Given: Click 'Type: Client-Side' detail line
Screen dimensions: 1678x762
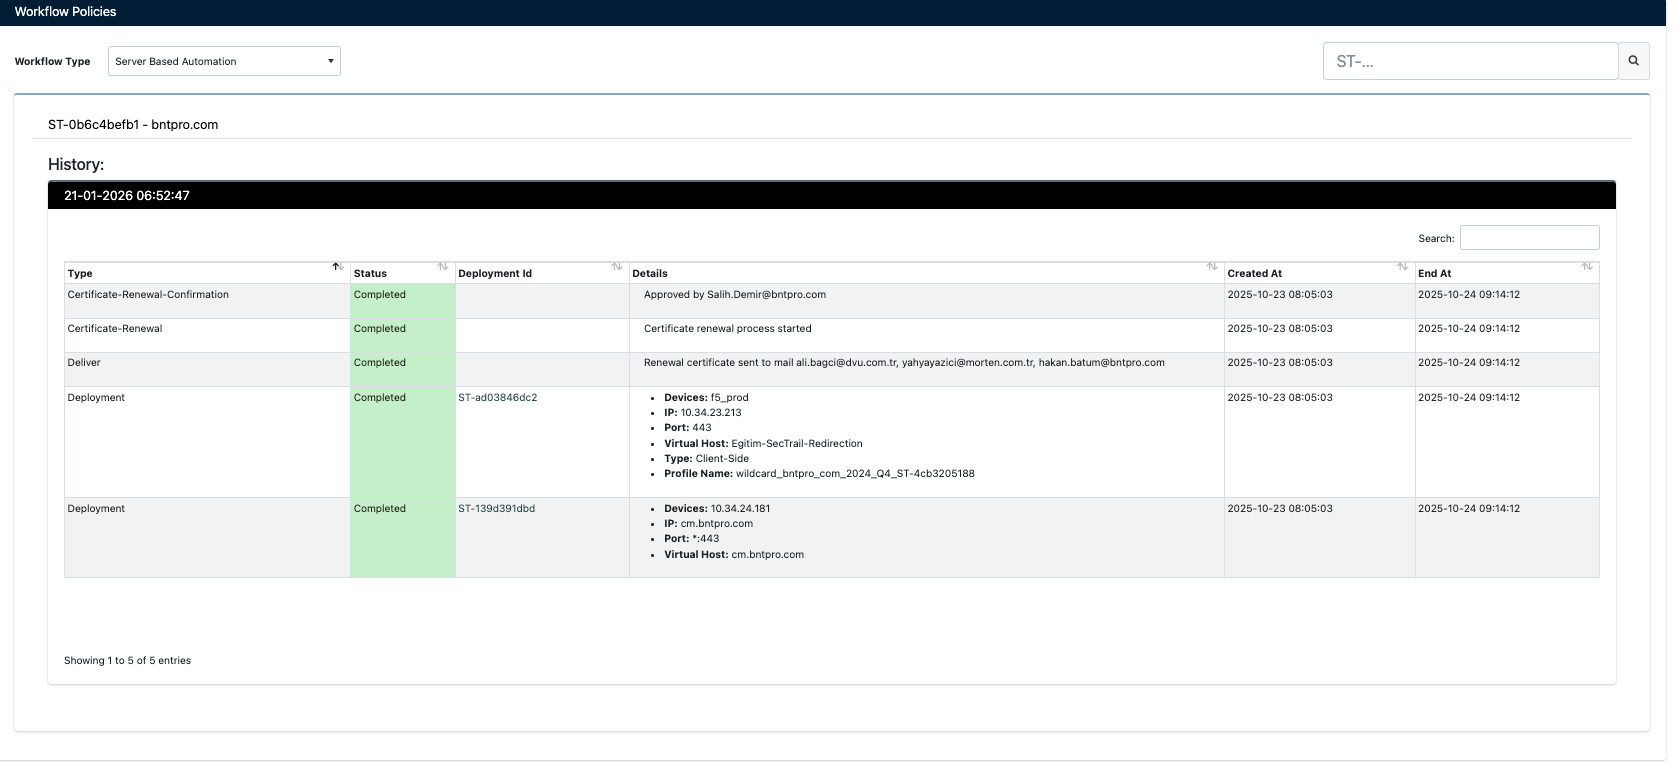Looking at the screenshot, I should pyautogui.click(x=706, y=458).
